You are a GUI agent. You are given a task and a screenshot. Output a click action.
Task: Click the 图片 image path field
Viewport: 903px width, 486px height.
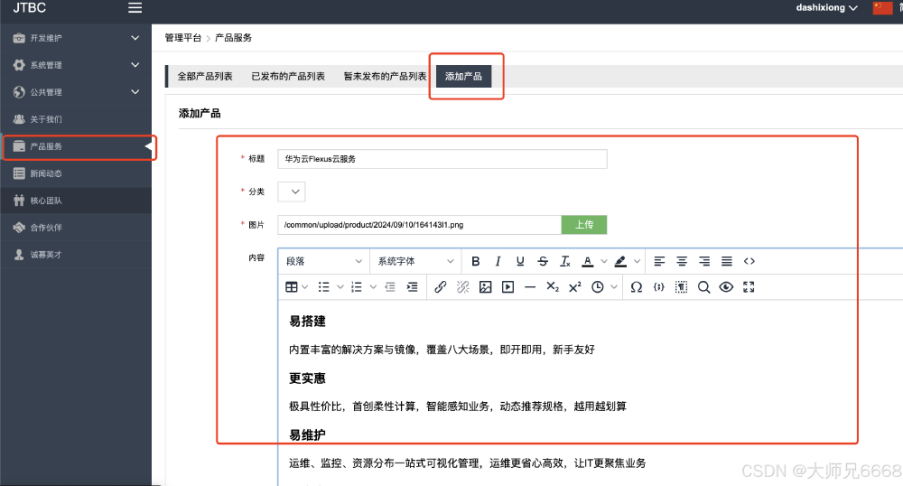point(419,225)
